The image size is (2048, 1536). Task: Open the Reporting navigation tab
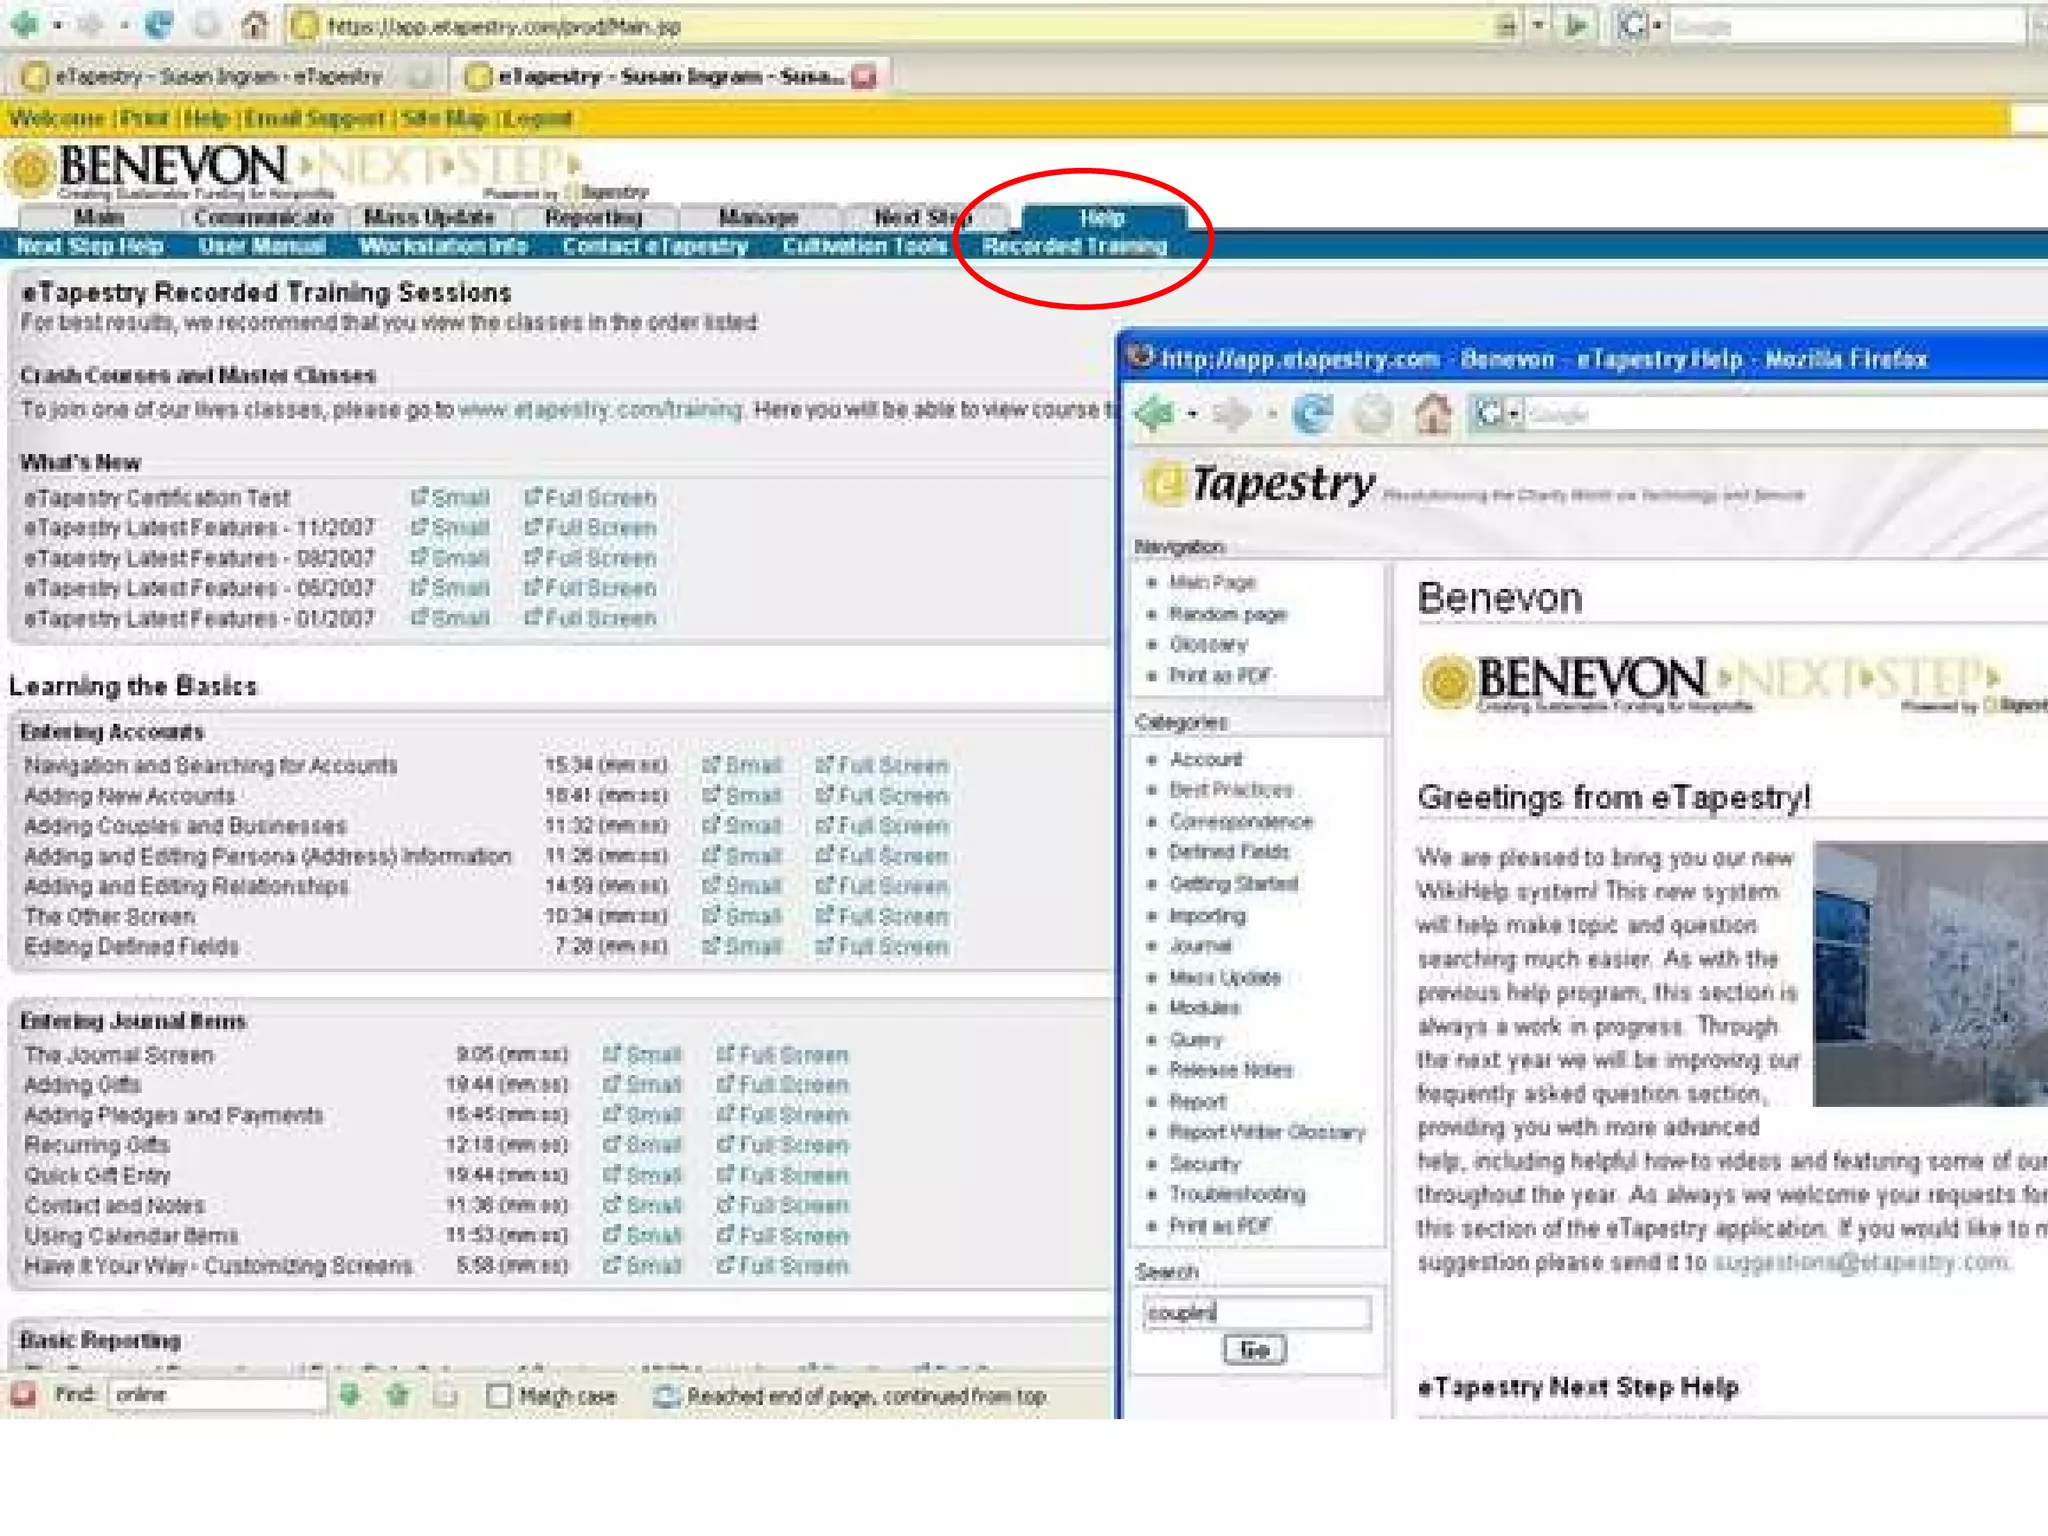[x=593, y=217]
